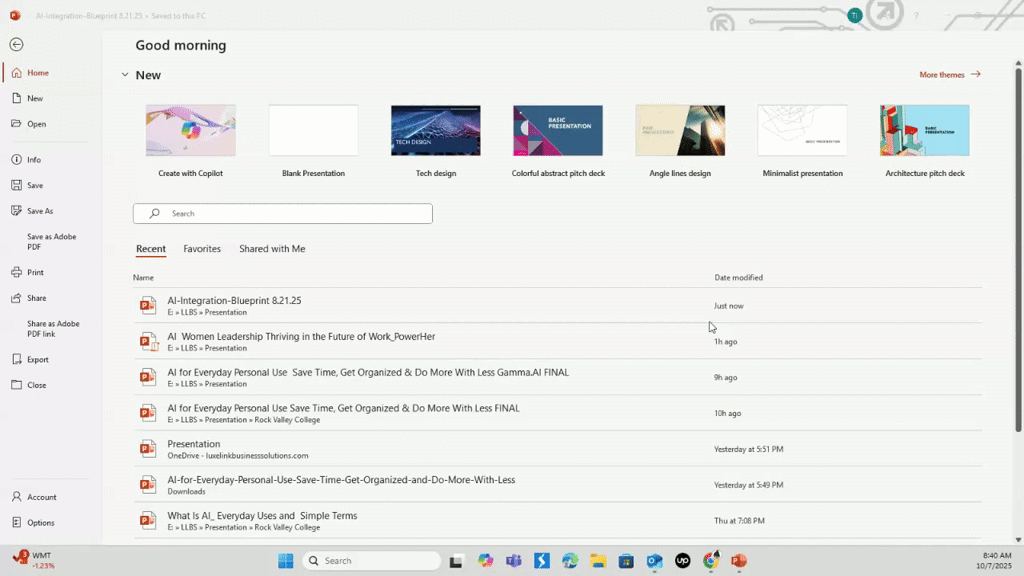This screenshot has height=576, width=1024.
Task: Switch to the Shared with Me tab
Action: pos(272,249)
